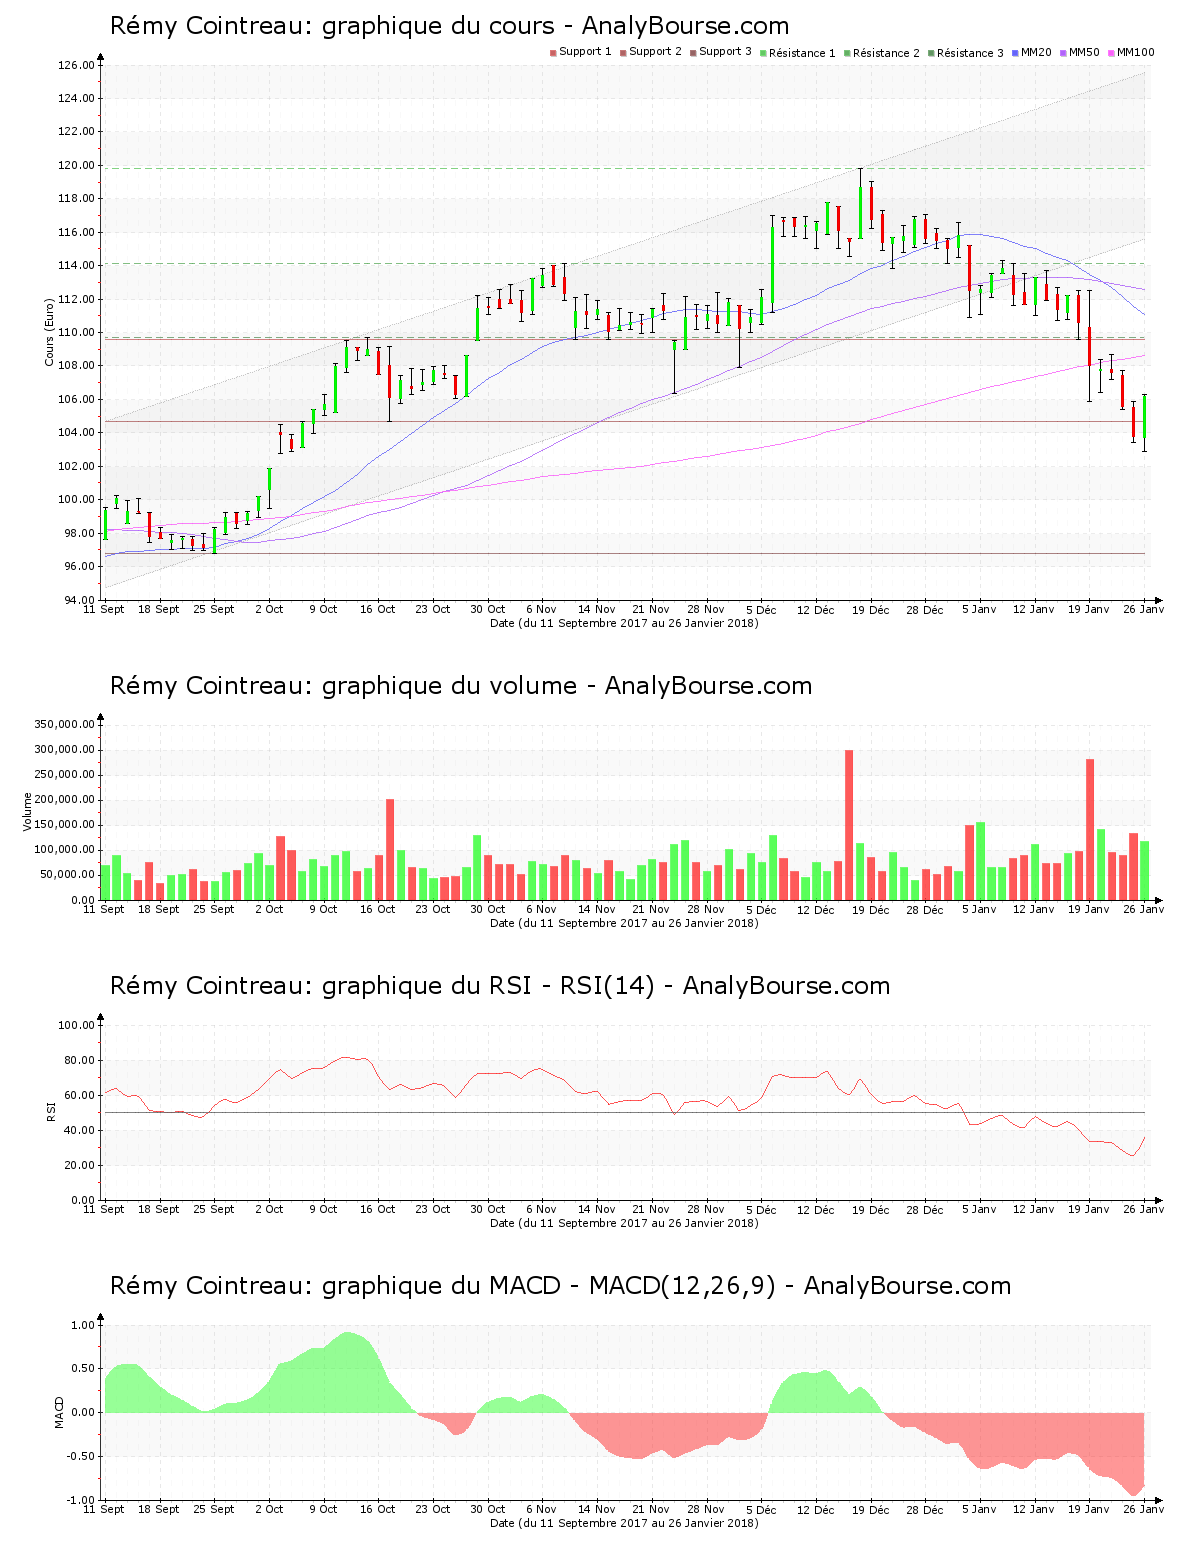1200x1550 pixels.
Task: Select the 'Support 2' legend entry
Action: pos(651,52)
